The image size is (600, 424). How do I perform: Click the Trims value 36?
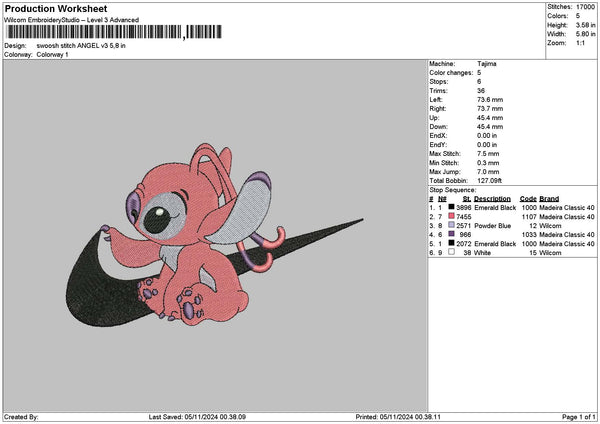[481, 91]
